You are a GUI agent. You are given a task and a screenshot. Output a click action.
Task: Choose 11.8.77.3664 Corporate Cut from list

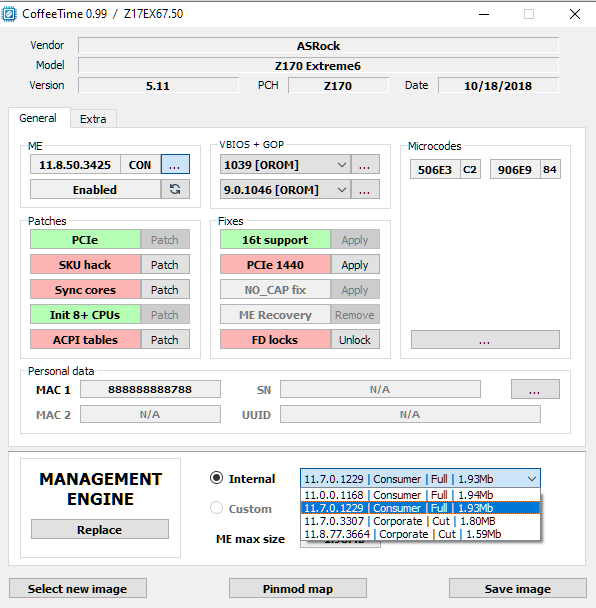[420, 534]
